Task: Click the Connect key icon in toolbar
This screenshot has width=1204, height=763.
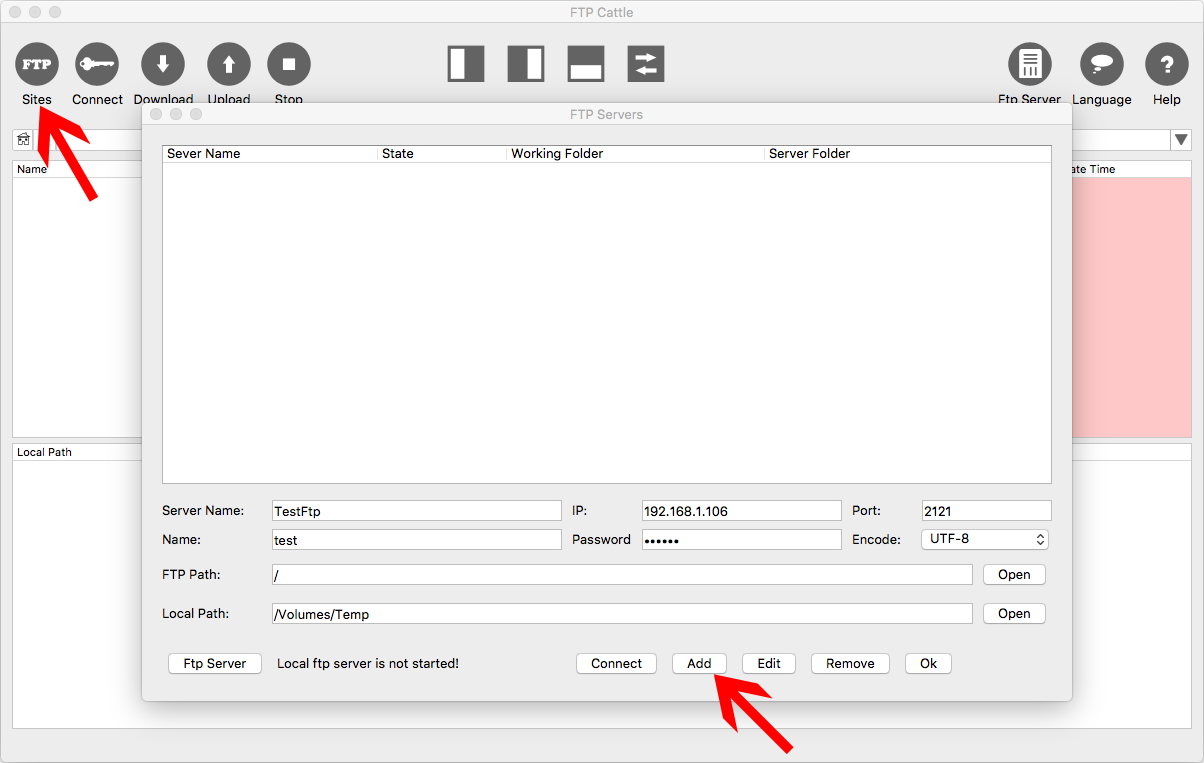Action: click(x=97, y=65)
